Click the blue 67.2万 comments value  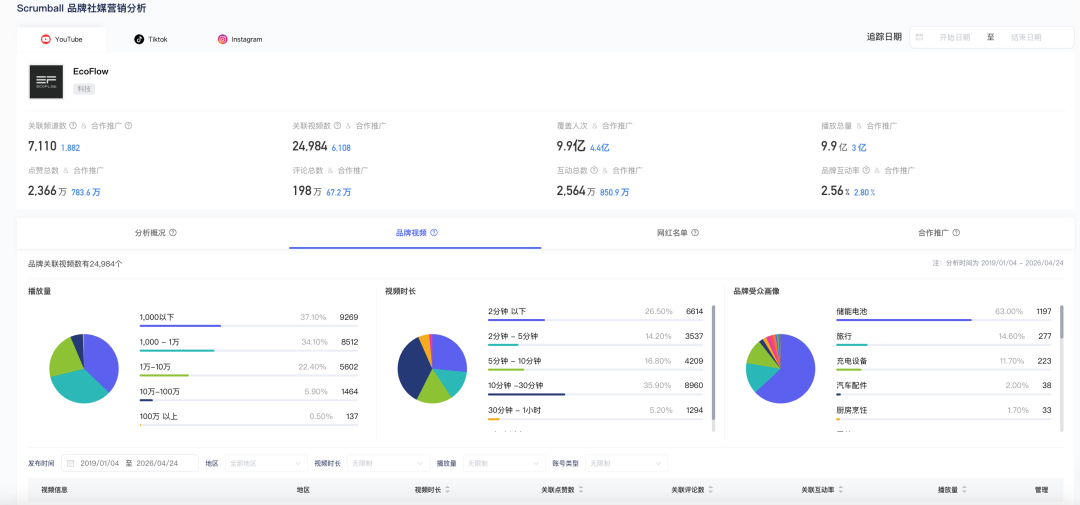click(x=338, y=192)
